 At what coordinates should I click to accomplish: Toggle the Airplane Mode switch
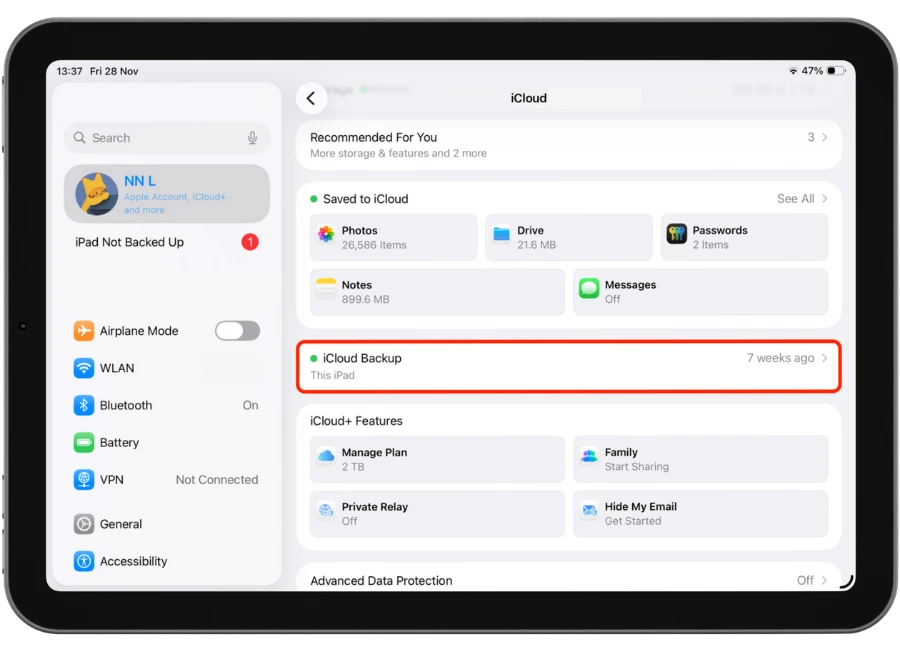click(x=237, y=331)
